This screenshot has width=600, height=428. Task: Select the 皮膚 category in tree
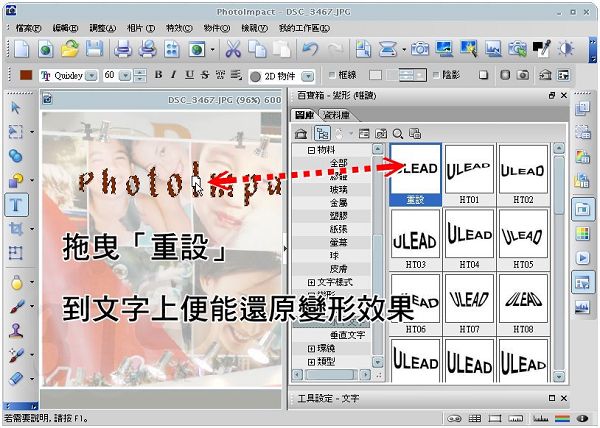click(x=339, y=269)
